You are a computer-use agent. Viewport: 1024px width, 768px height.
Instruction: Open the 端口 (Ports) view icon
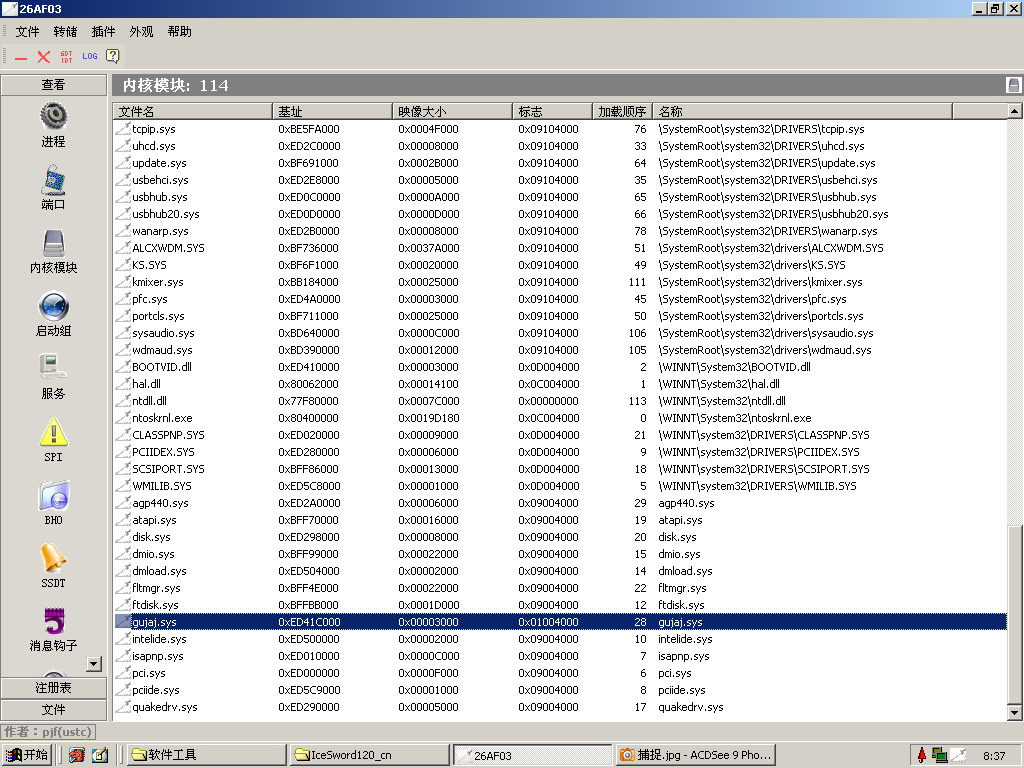(54, 180)
